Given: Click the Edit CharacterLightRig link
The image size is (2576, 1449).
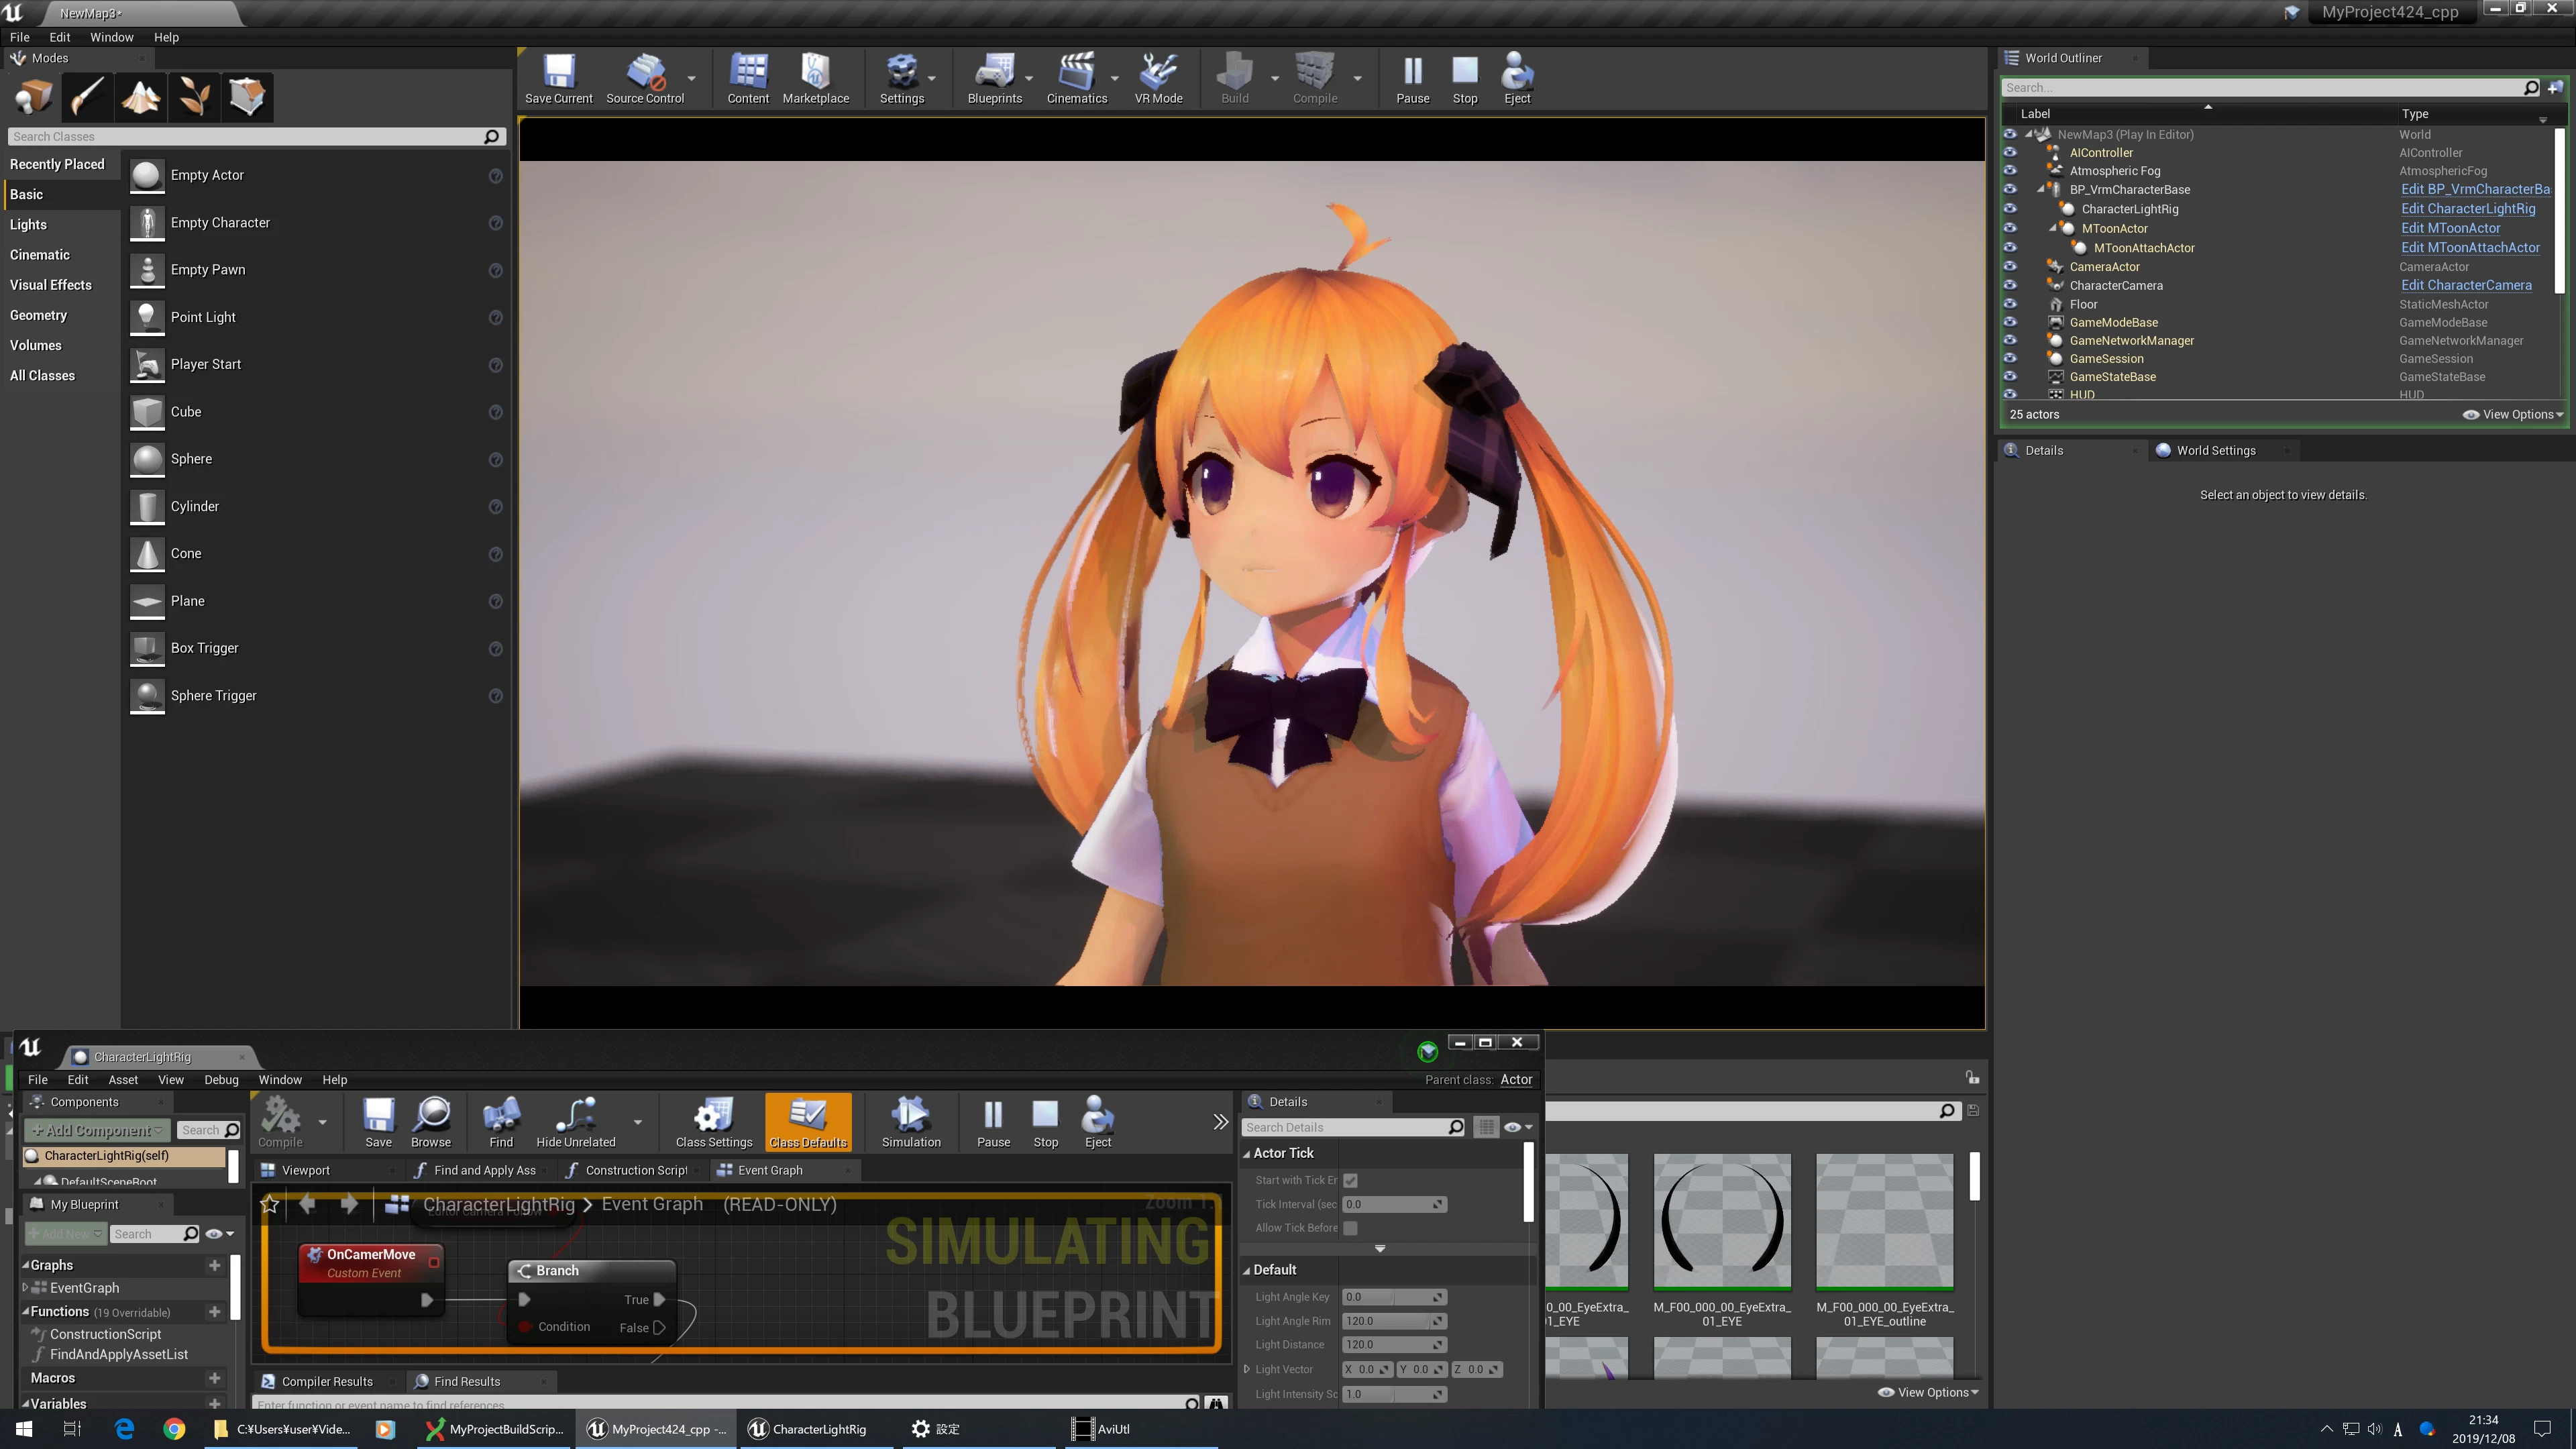Looking at the screenshot, I should [2468, 208].
